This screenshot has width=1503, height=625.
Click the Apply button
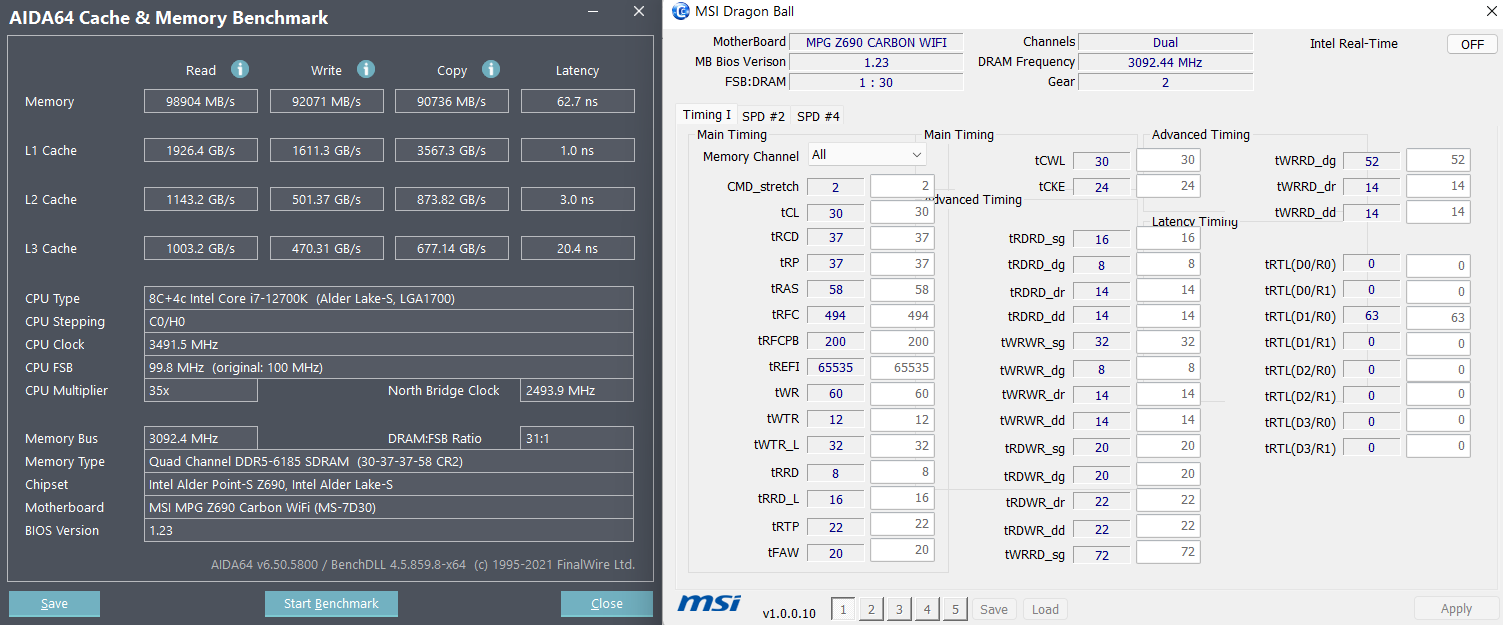pyautogui.click(x=1456, y=608)
